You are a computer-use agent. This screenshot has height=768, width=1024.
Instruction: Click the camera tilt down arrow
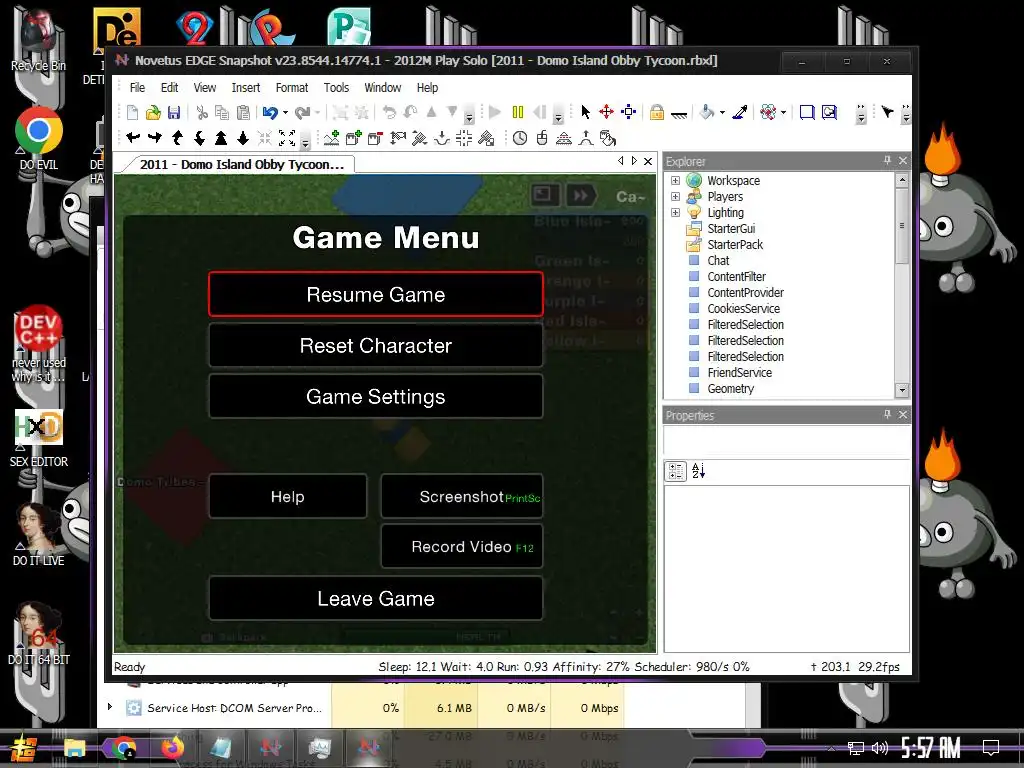(199, 138)
